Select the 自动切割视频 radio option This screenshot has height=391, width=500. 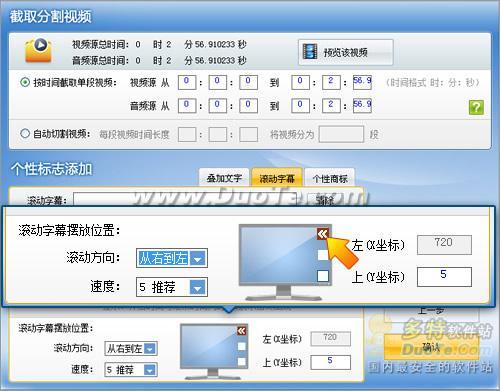tap(25, 134)
